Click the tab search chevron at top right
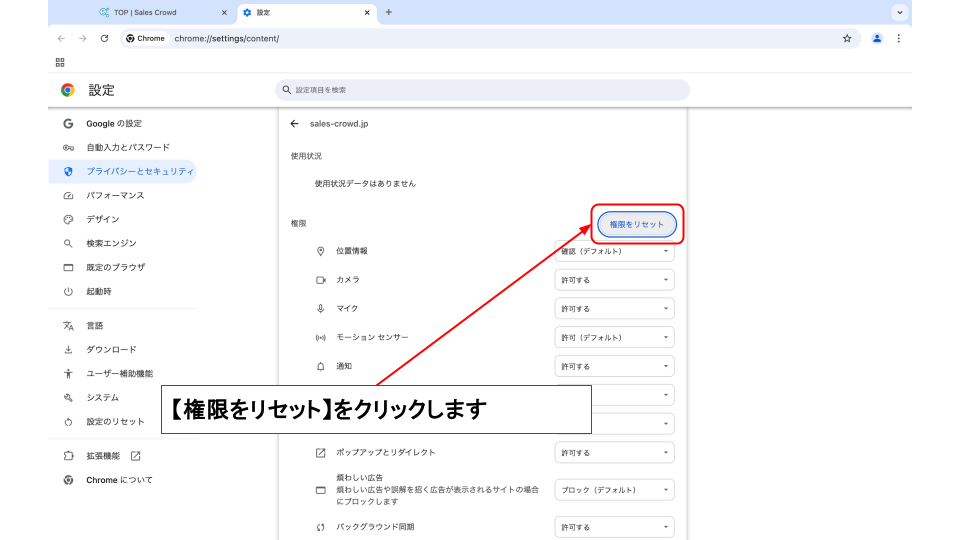 [900, 12]
